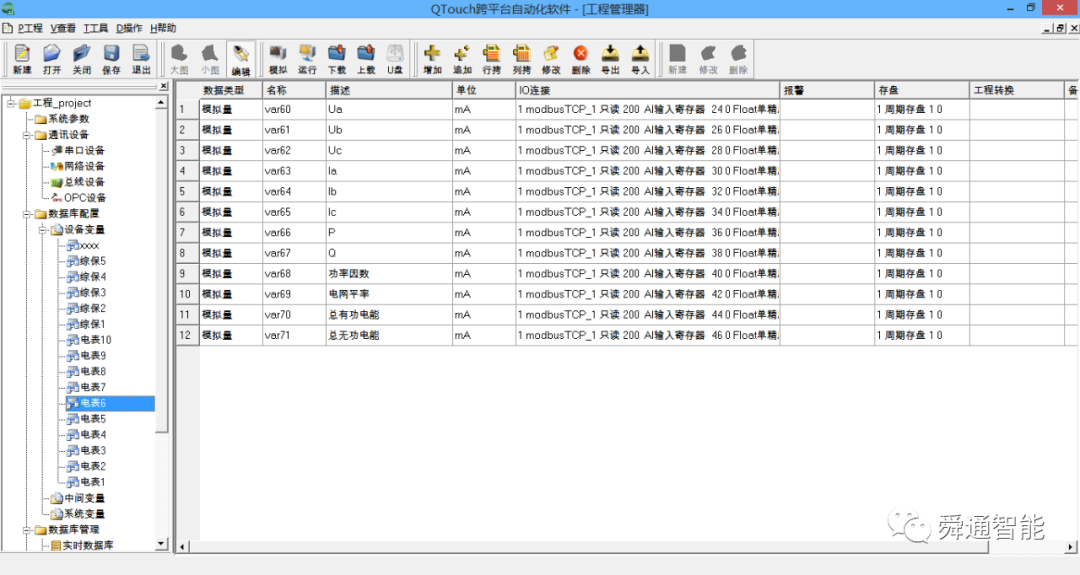Select 系统变量 node in tree
1080x575 pixels.
point(78,514)
